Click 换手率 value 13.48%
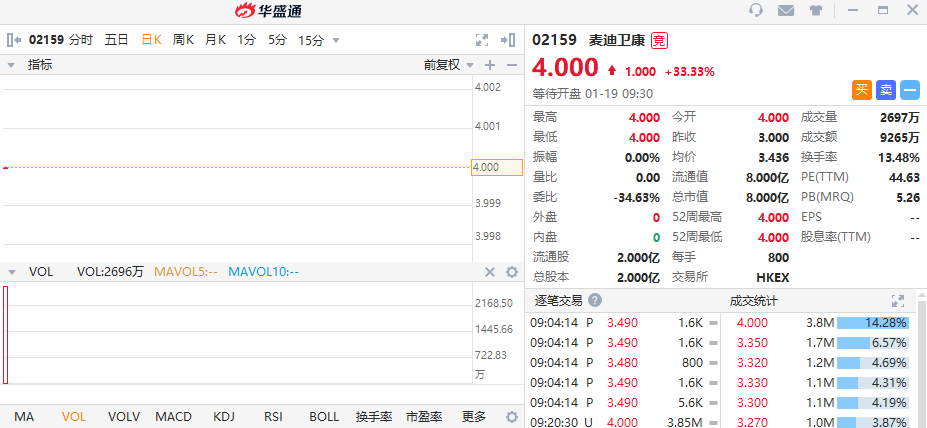This screenshot has width=927, height=428. pos(899,158)
